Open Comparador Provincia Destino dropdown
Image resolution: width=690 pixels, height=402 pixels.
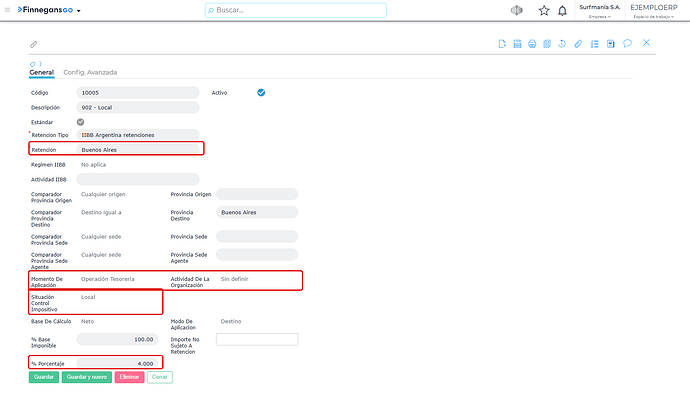click(x=101, y=212)
